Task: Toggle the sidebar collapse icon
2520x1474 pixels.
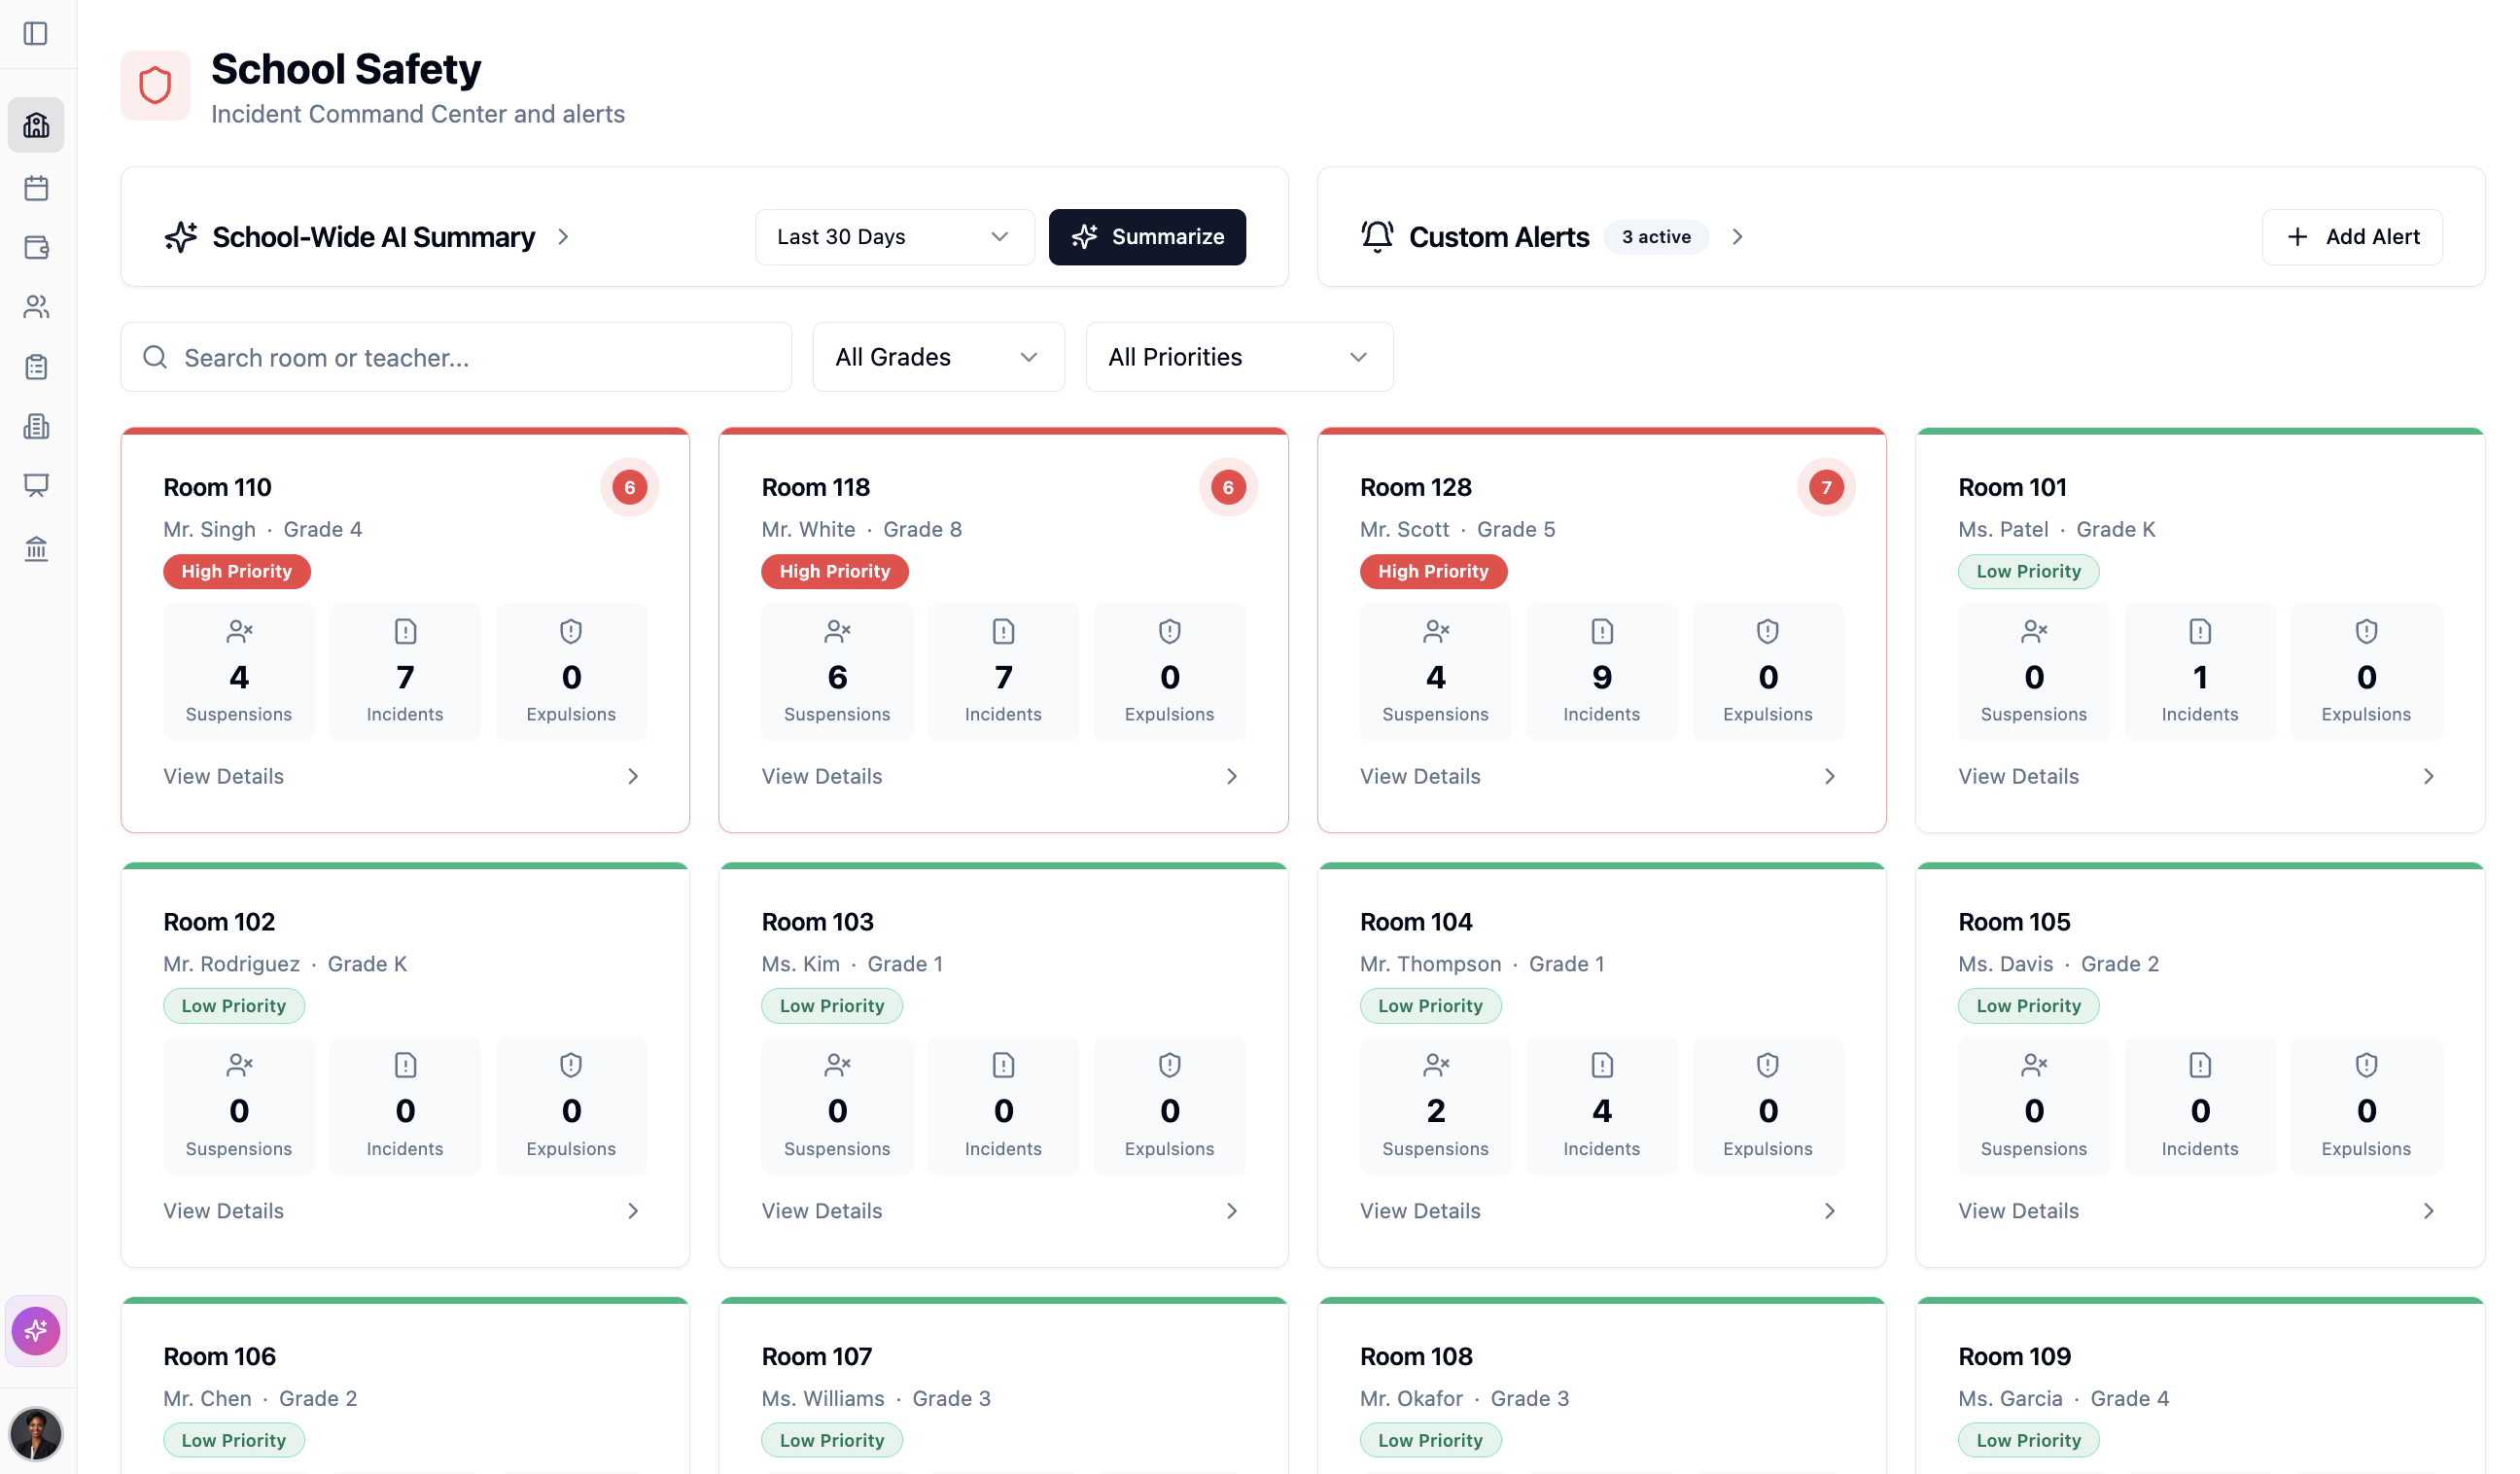Action: point(36,33)
